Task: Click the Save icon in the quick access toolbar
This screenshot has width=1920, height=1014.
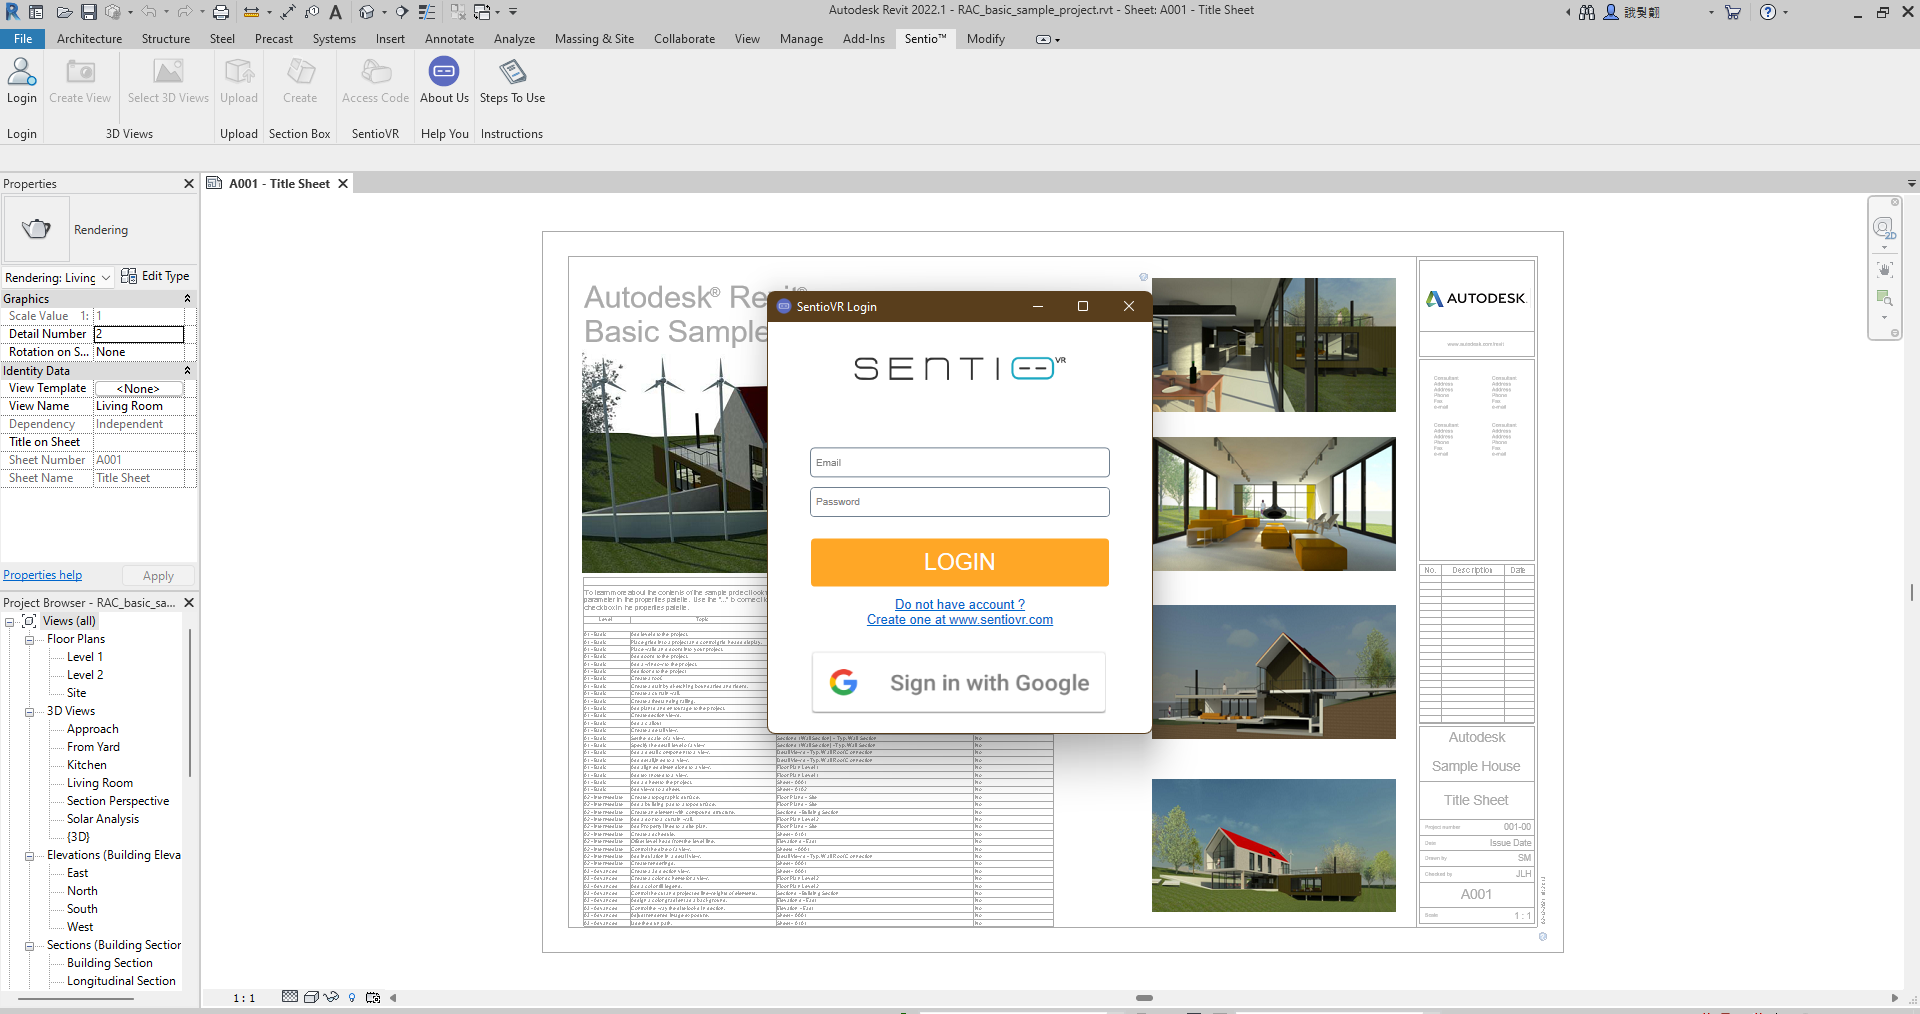Action: [89, 12]
